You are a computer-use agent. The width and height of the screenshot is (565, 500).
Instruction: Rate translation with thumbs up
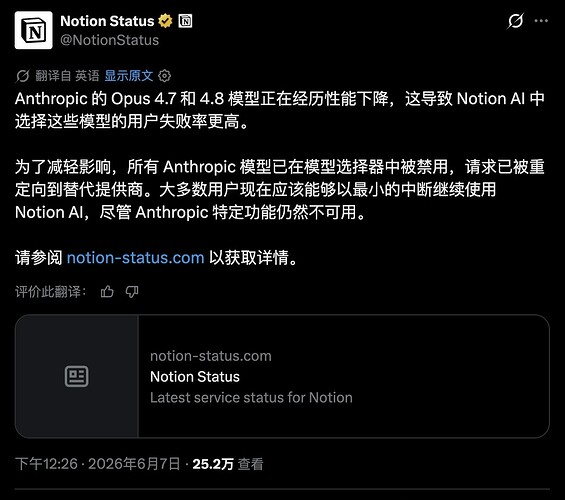pyautogui.click(x=107, y=291)
